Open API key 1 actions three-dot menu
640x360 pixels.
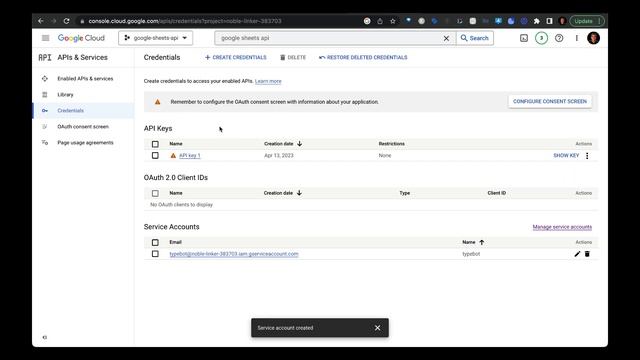(587, 156)
